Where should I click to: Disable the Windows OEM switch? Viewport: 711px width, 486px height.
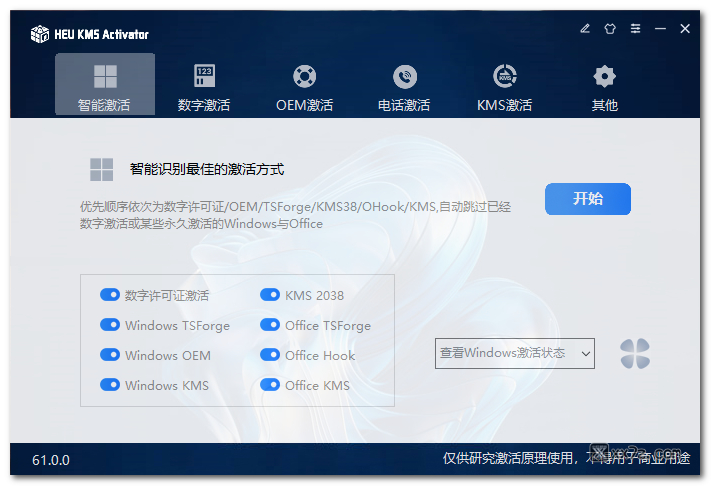(x=110, y=355)
